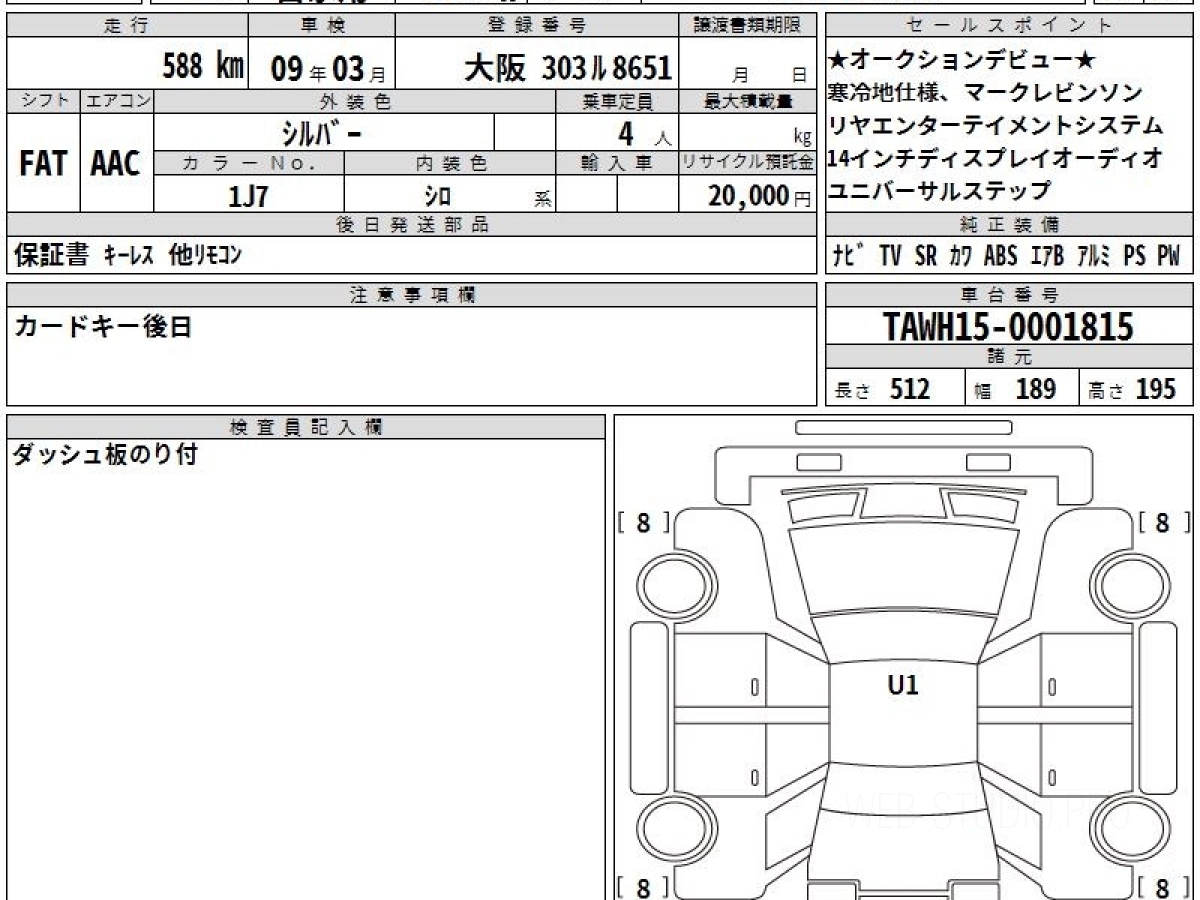
Task: Click the カワ leather equipment item
Action: pos(961,257)
